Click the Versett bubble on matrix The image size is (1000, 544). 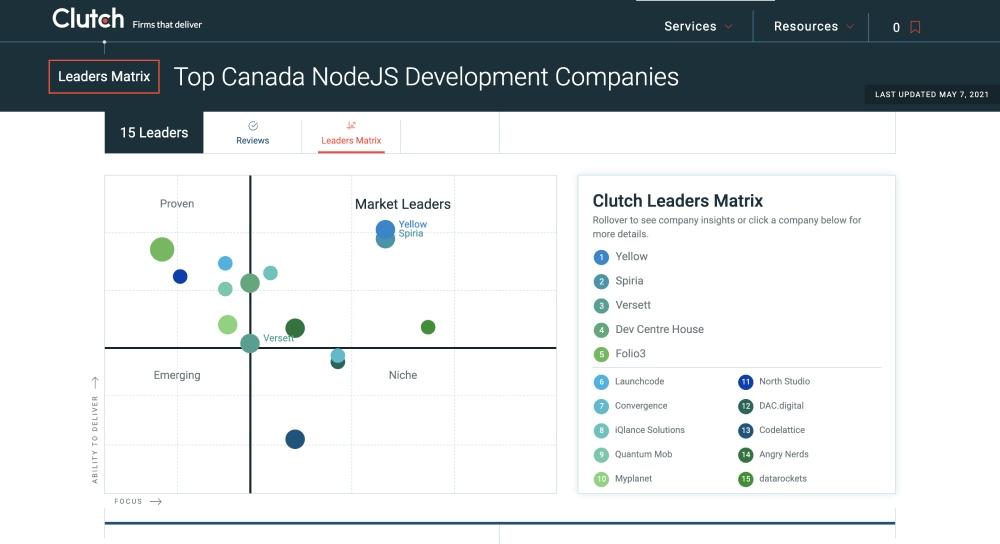click(250, 343)
